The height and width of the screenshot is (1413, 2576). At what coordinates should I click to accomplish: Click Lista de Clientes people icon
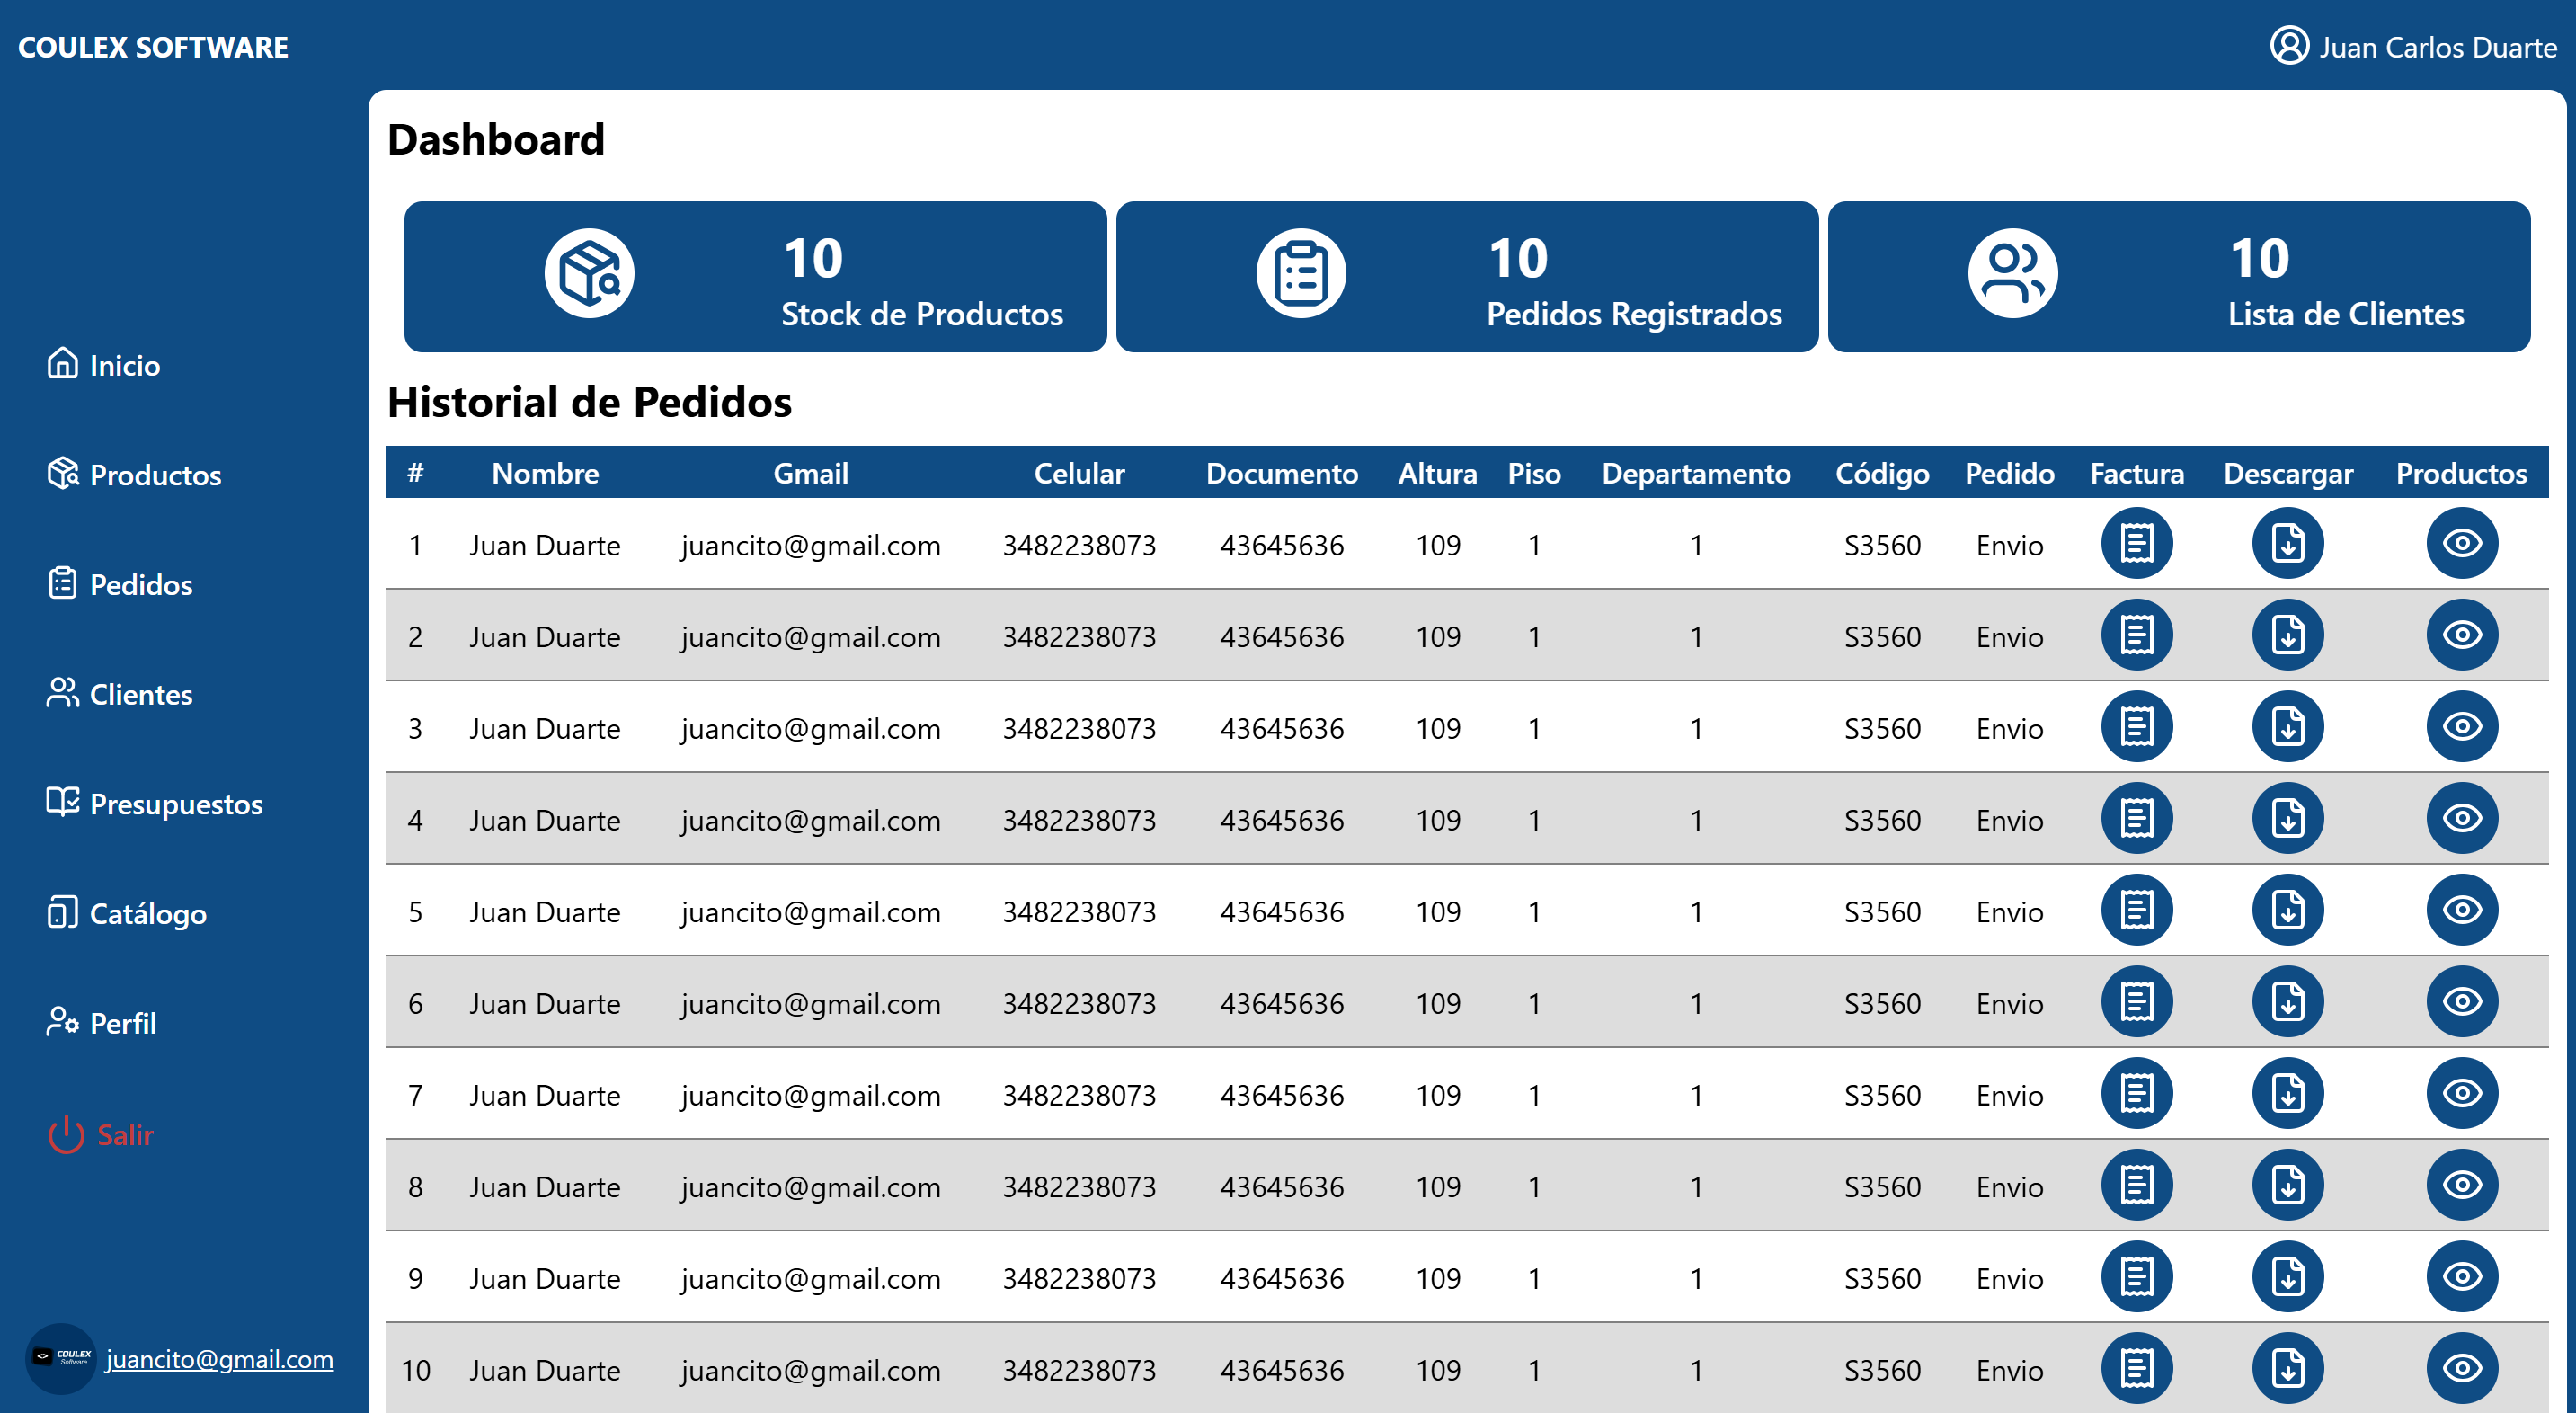(2012, 274)
